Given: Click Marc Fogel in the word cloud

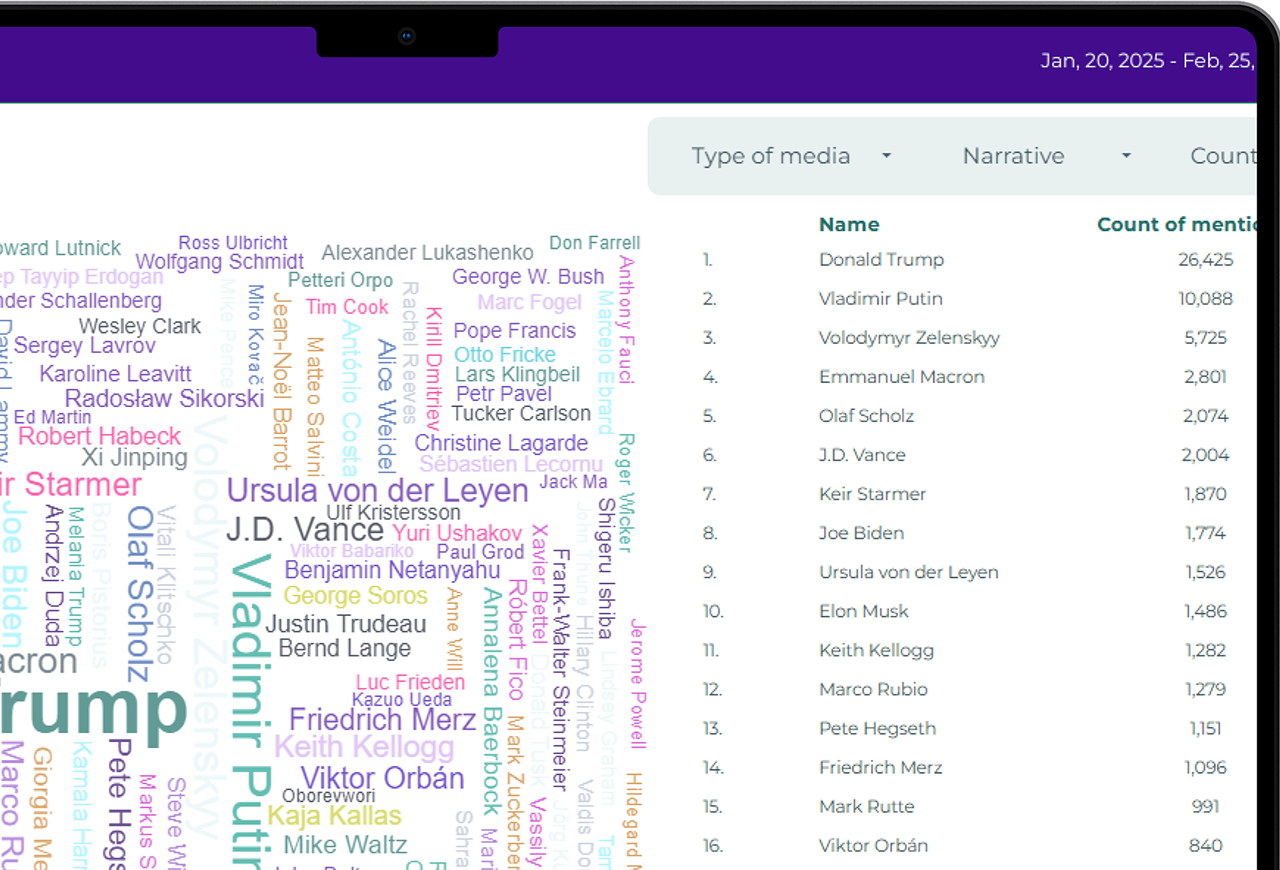Looking at the screenshot, I should coord(529,302).
